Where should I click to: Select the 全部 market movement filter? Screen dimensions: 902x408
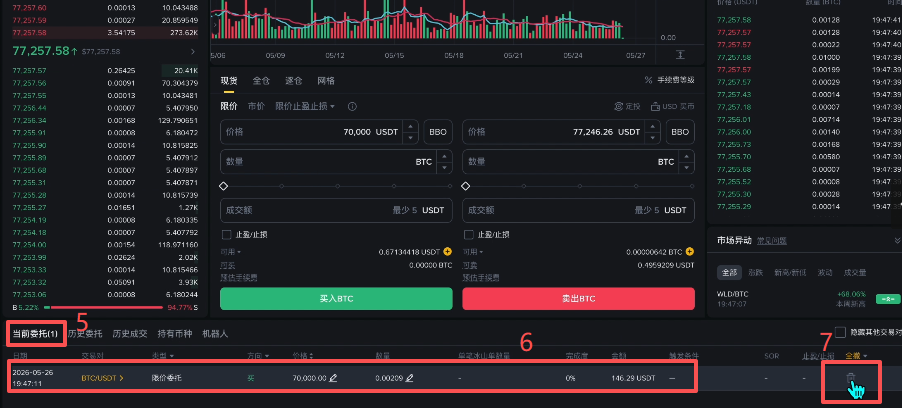(729, 273)
